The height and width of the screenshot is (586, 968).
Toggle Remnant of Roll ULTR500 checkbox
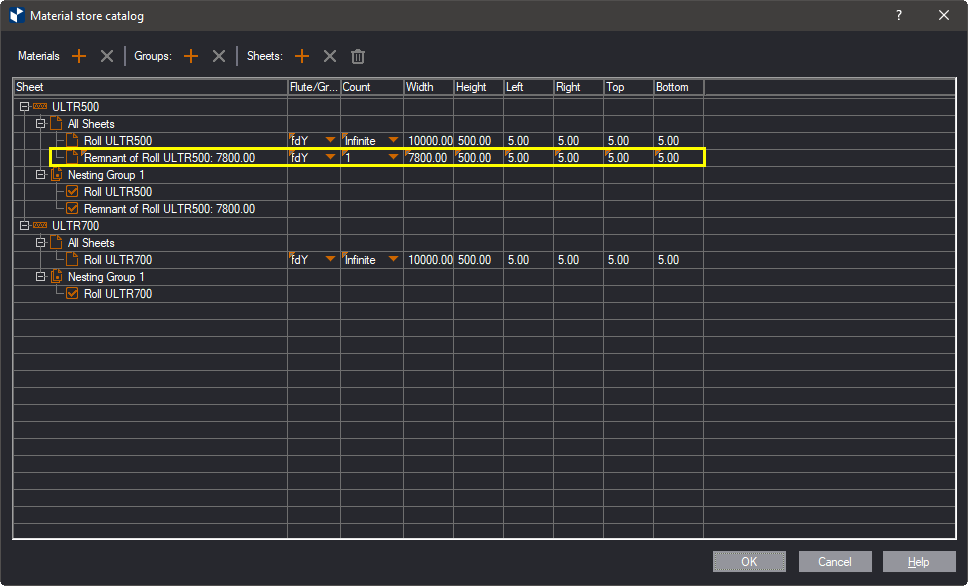[x=72, y=209]
